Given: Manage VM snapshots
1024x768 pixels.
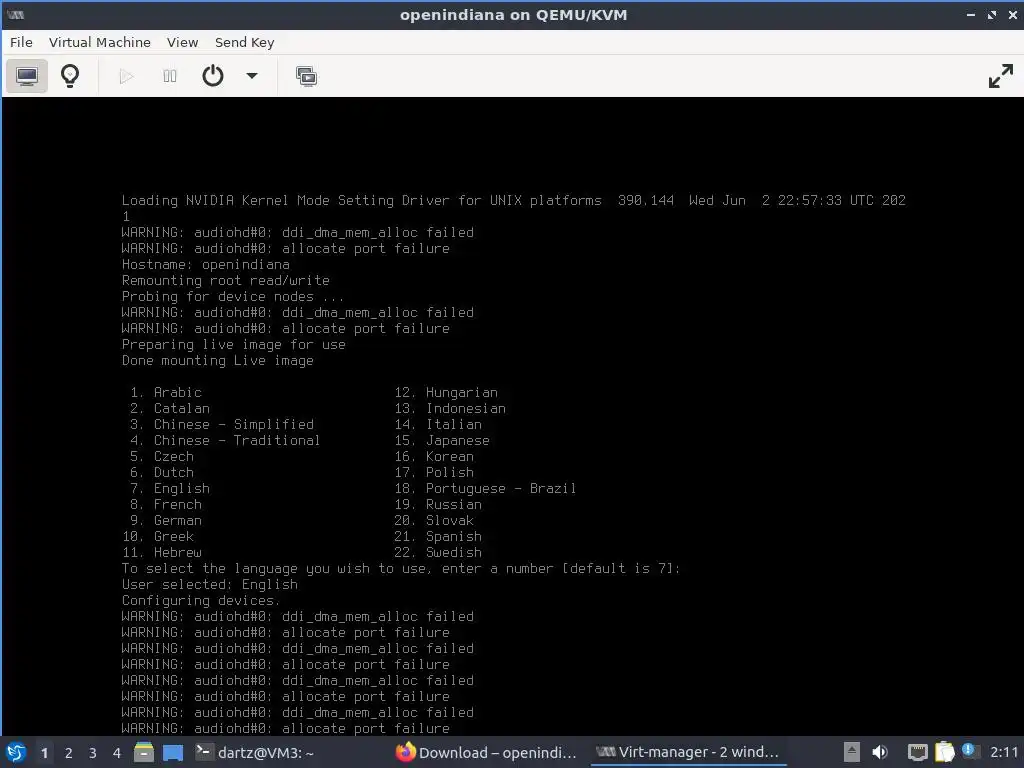Looking at the screenshot, I should [x=306, y=76].
